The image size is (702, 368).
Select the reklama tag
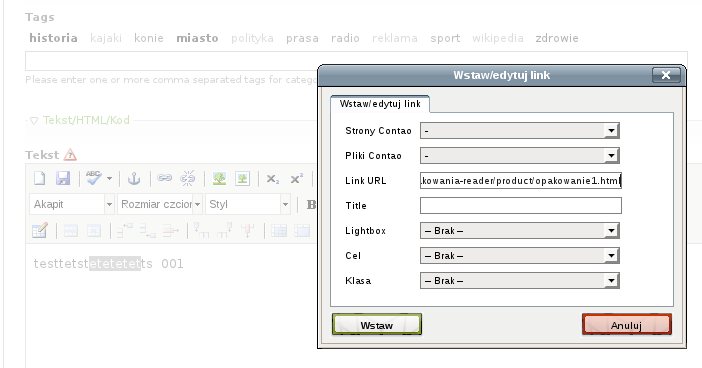(x=394, y=38)
